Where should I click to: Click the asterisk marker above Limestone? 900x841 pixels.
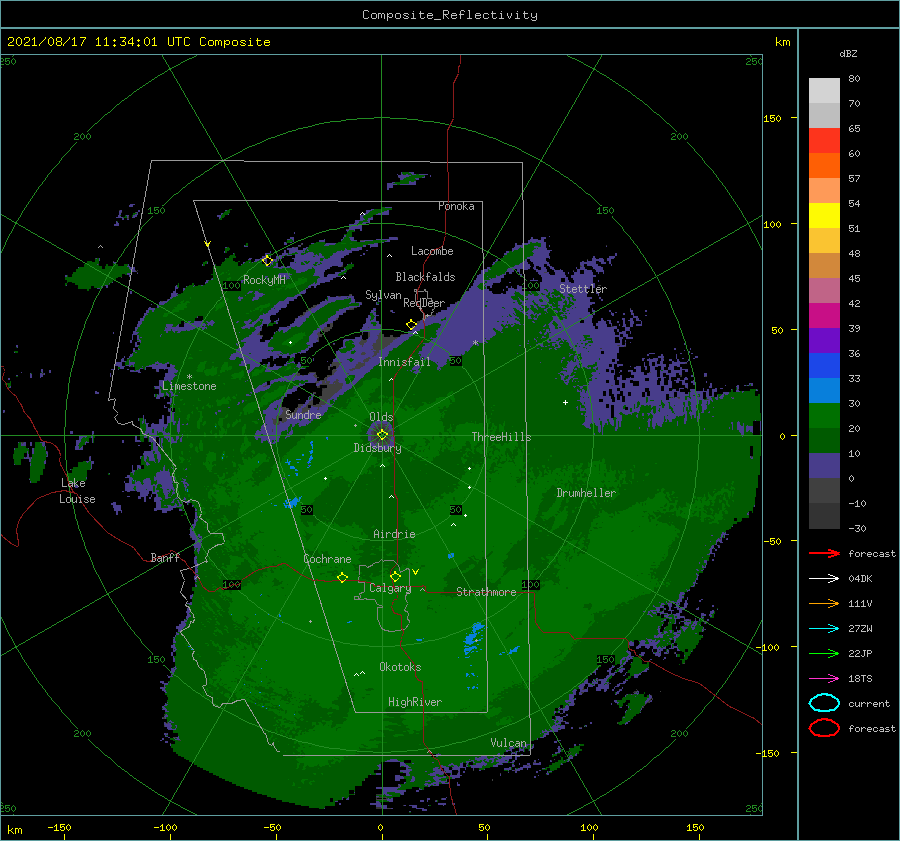pos(189,377)
